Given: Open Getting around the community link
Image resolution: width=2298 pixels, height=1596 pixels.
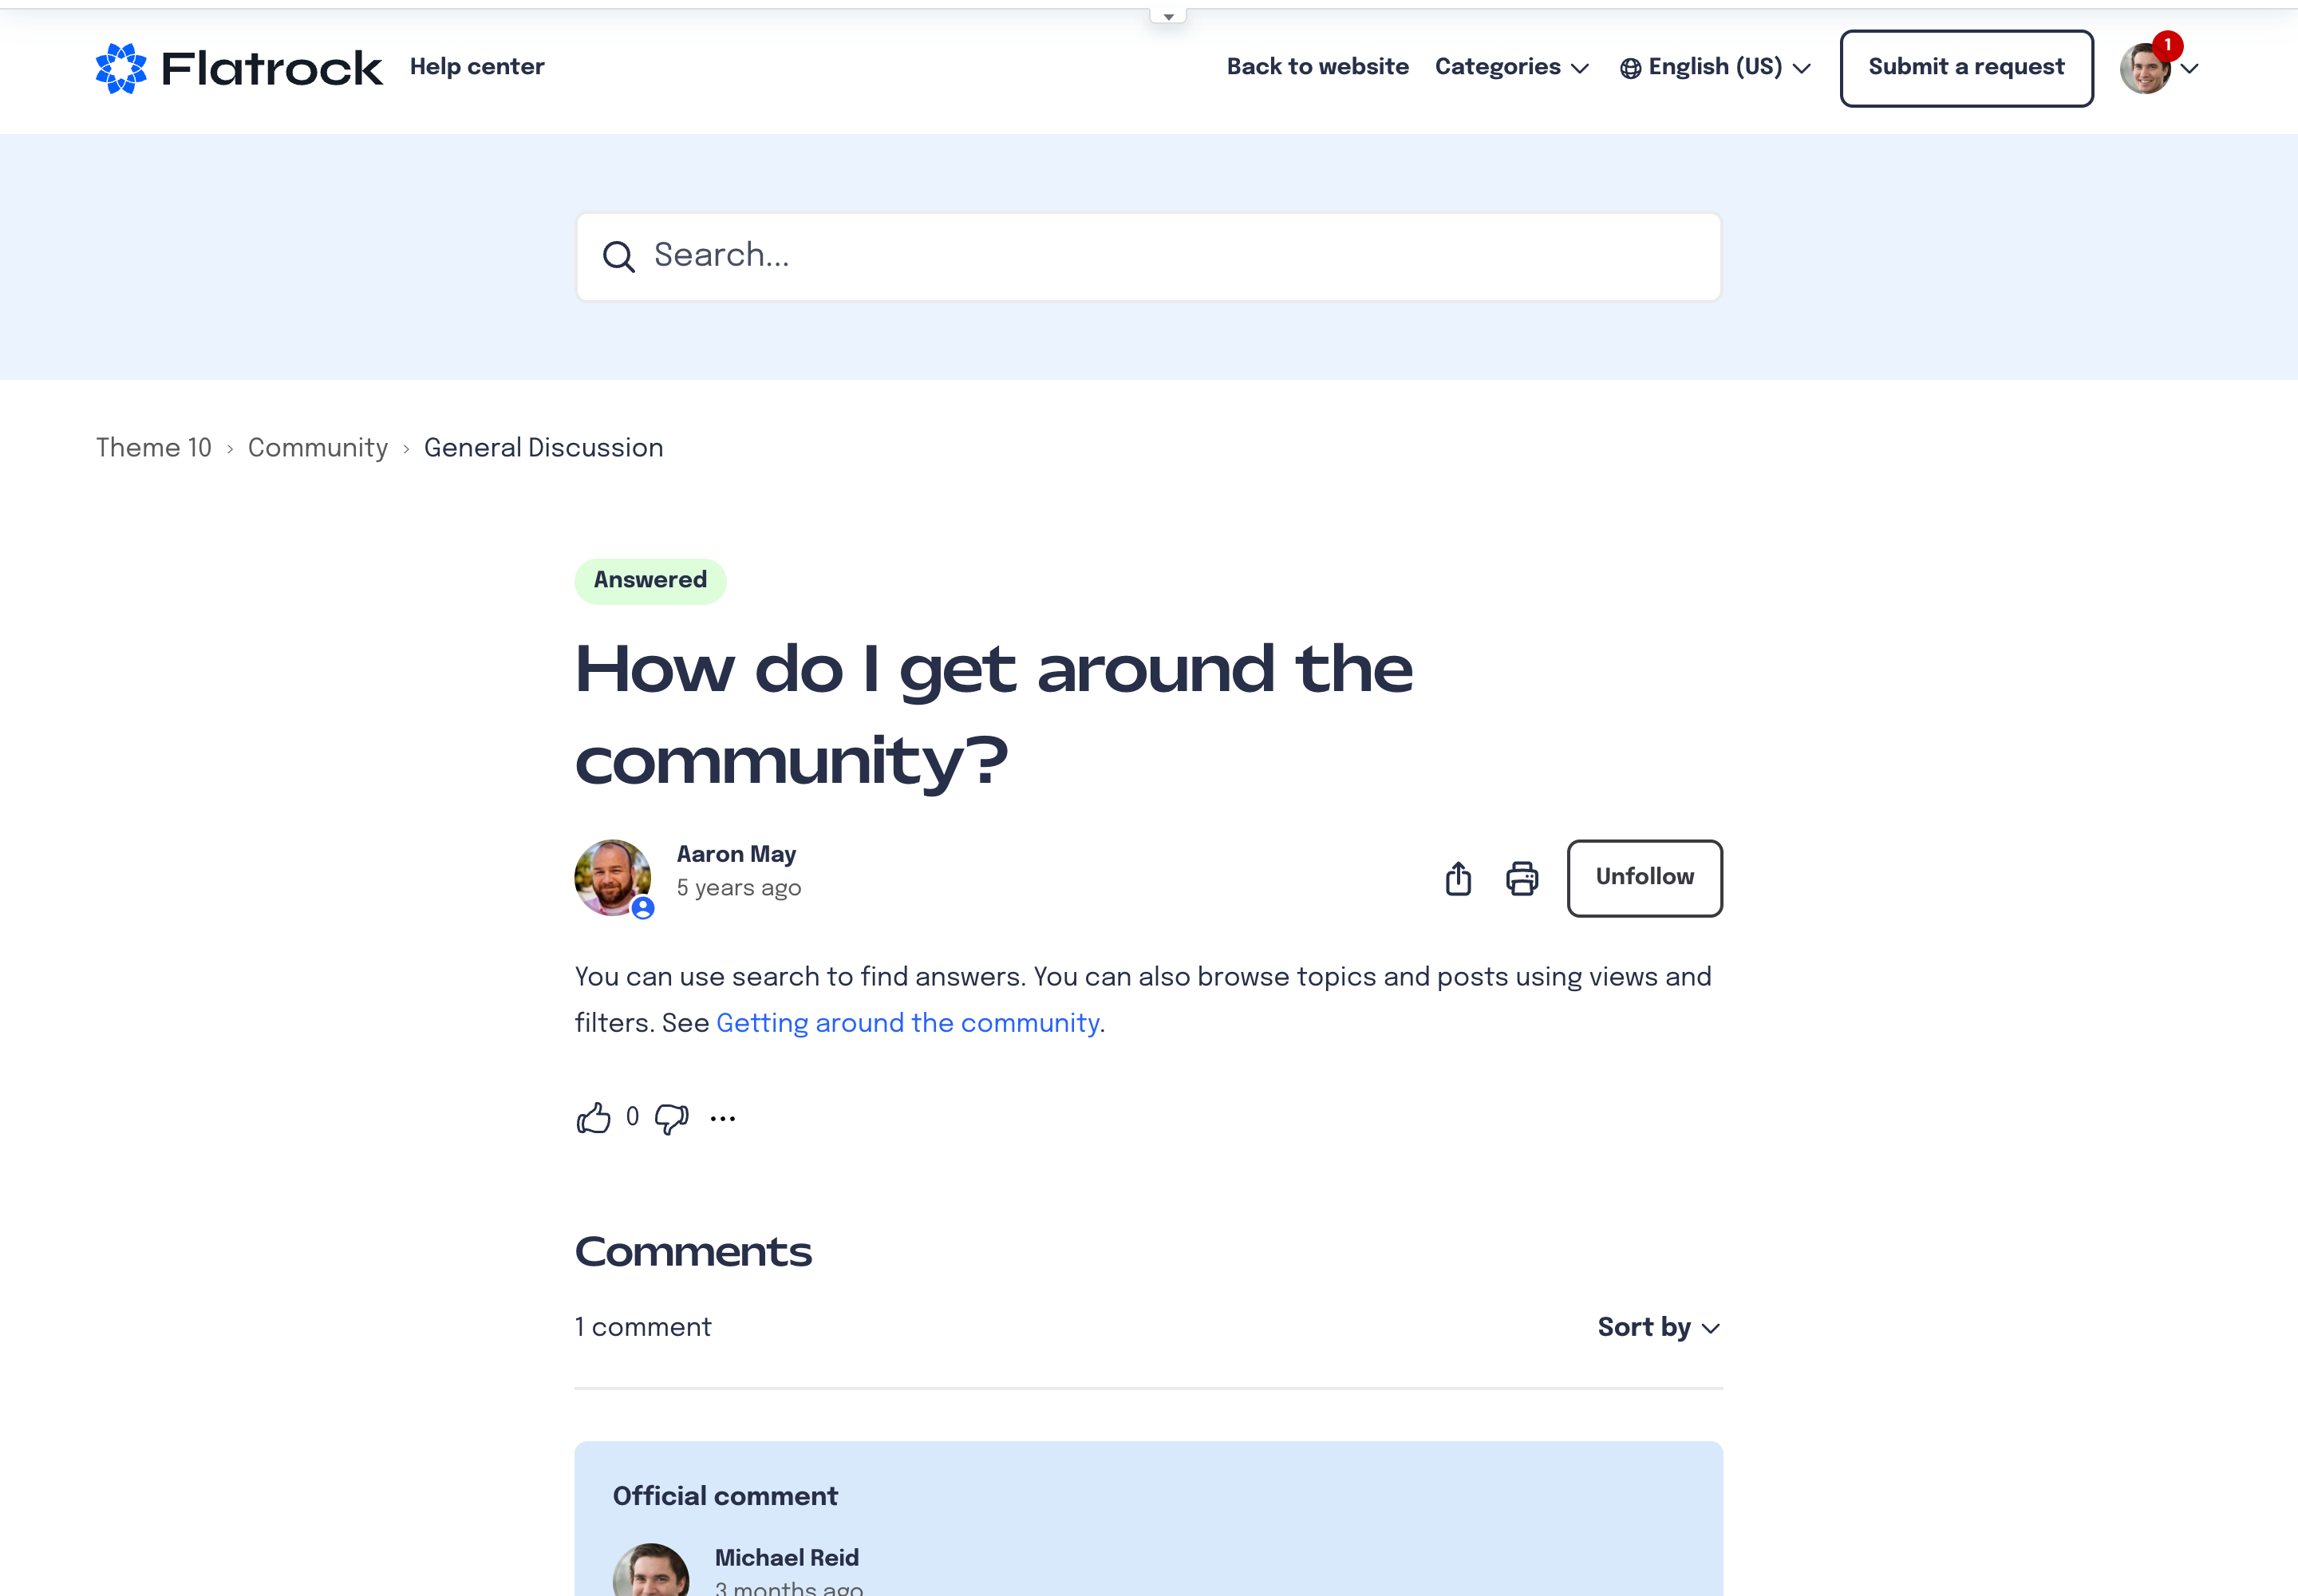Looking at the screenshot, I should pos(907,1023).
